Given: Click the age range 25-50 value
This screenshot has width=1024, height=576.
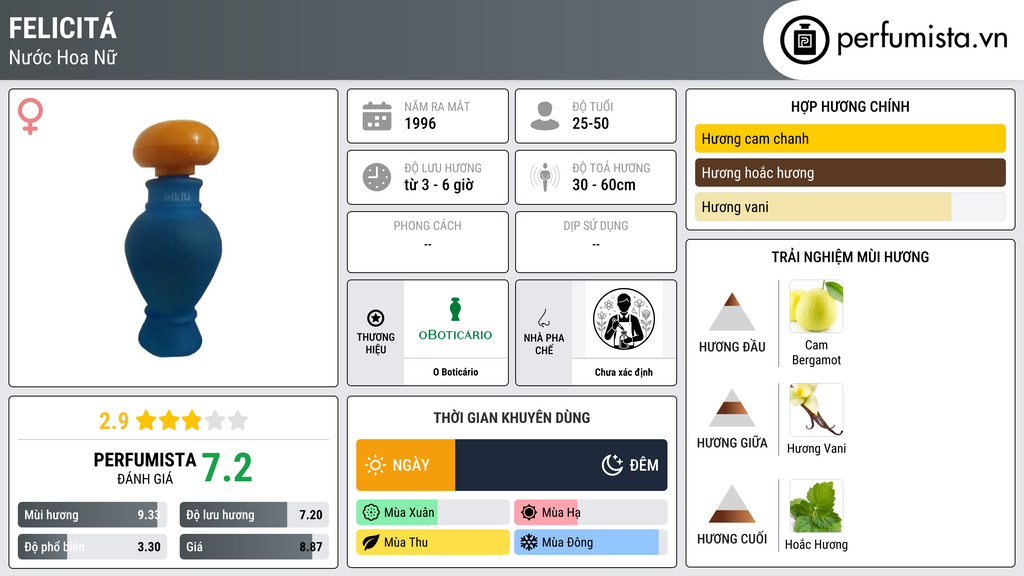Looking at the screenshot, I should pos(590,123).
